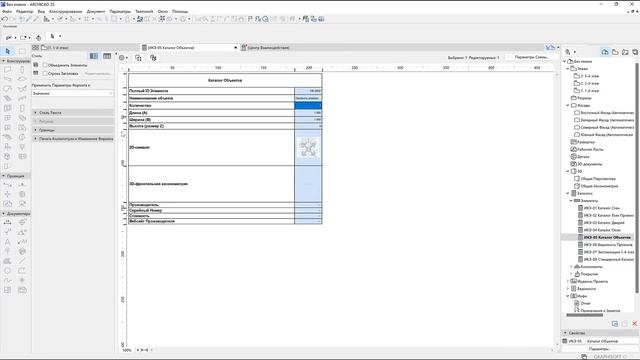Collapse the 'Фасады' folder in the Navigator
This screenshot has width=640, height=360.
pyautogui.click(x=568, y=105)
